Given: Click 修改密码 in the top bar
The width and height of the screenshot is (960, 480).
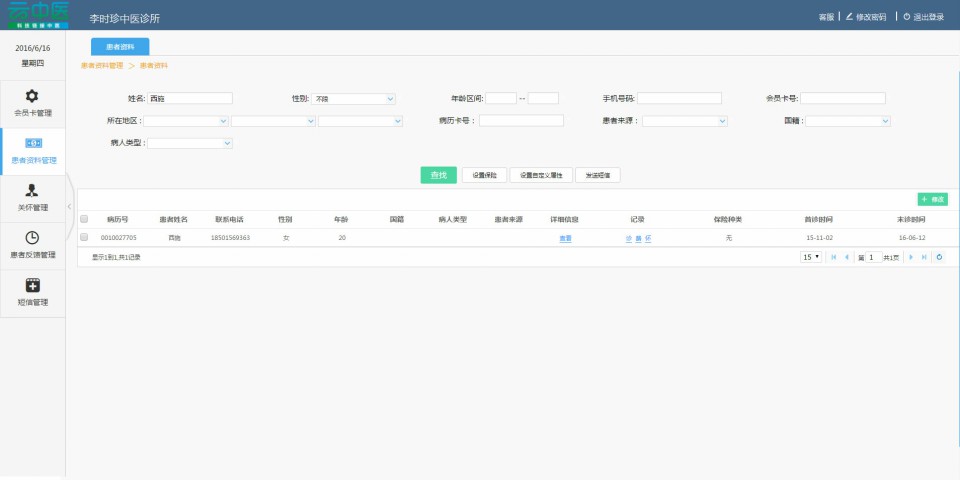Looking at the screenshot, I should coord(866,17).
